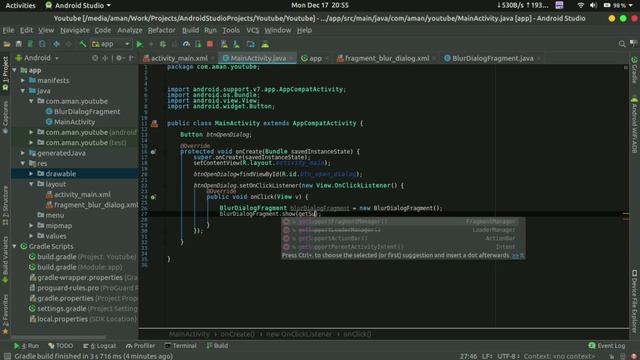Click the Ubuntu Activities button
This screenshot has height=360, width=640.
point(20,5)
